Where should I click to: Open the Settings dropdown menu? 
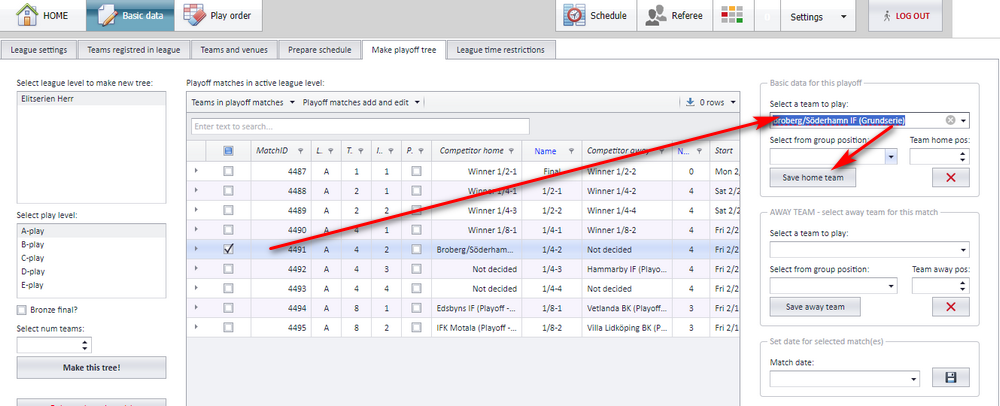[818, 17]
